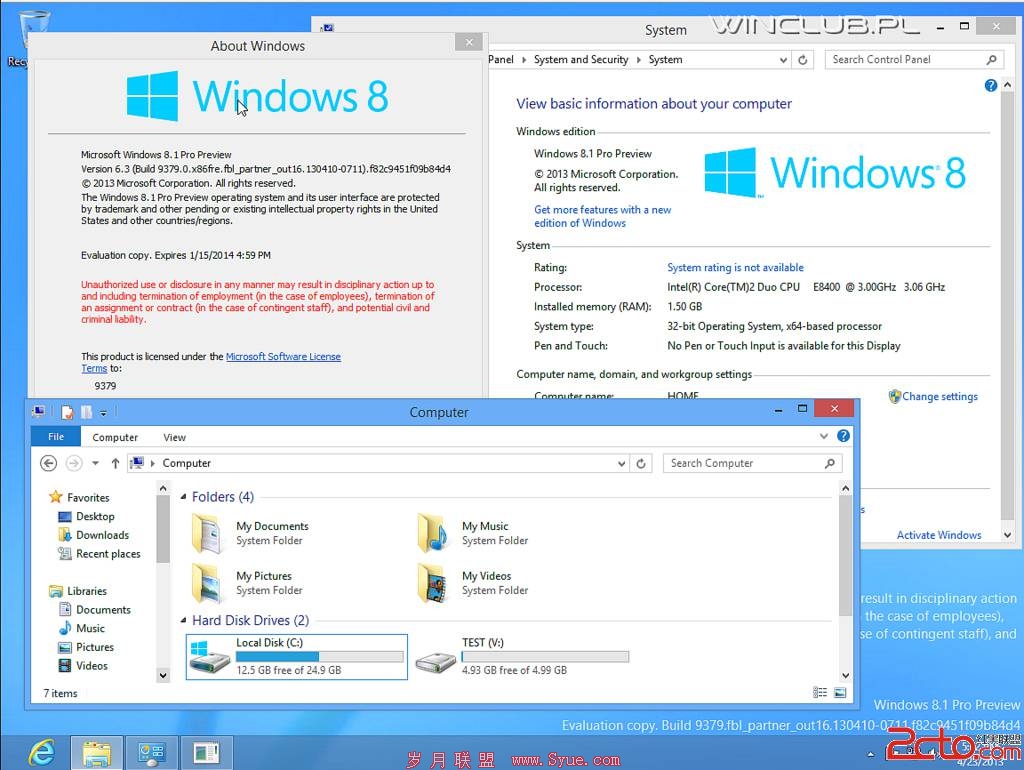Open the Computer ribbon tab
This screenshot has width=1024, height=770.
115,437
